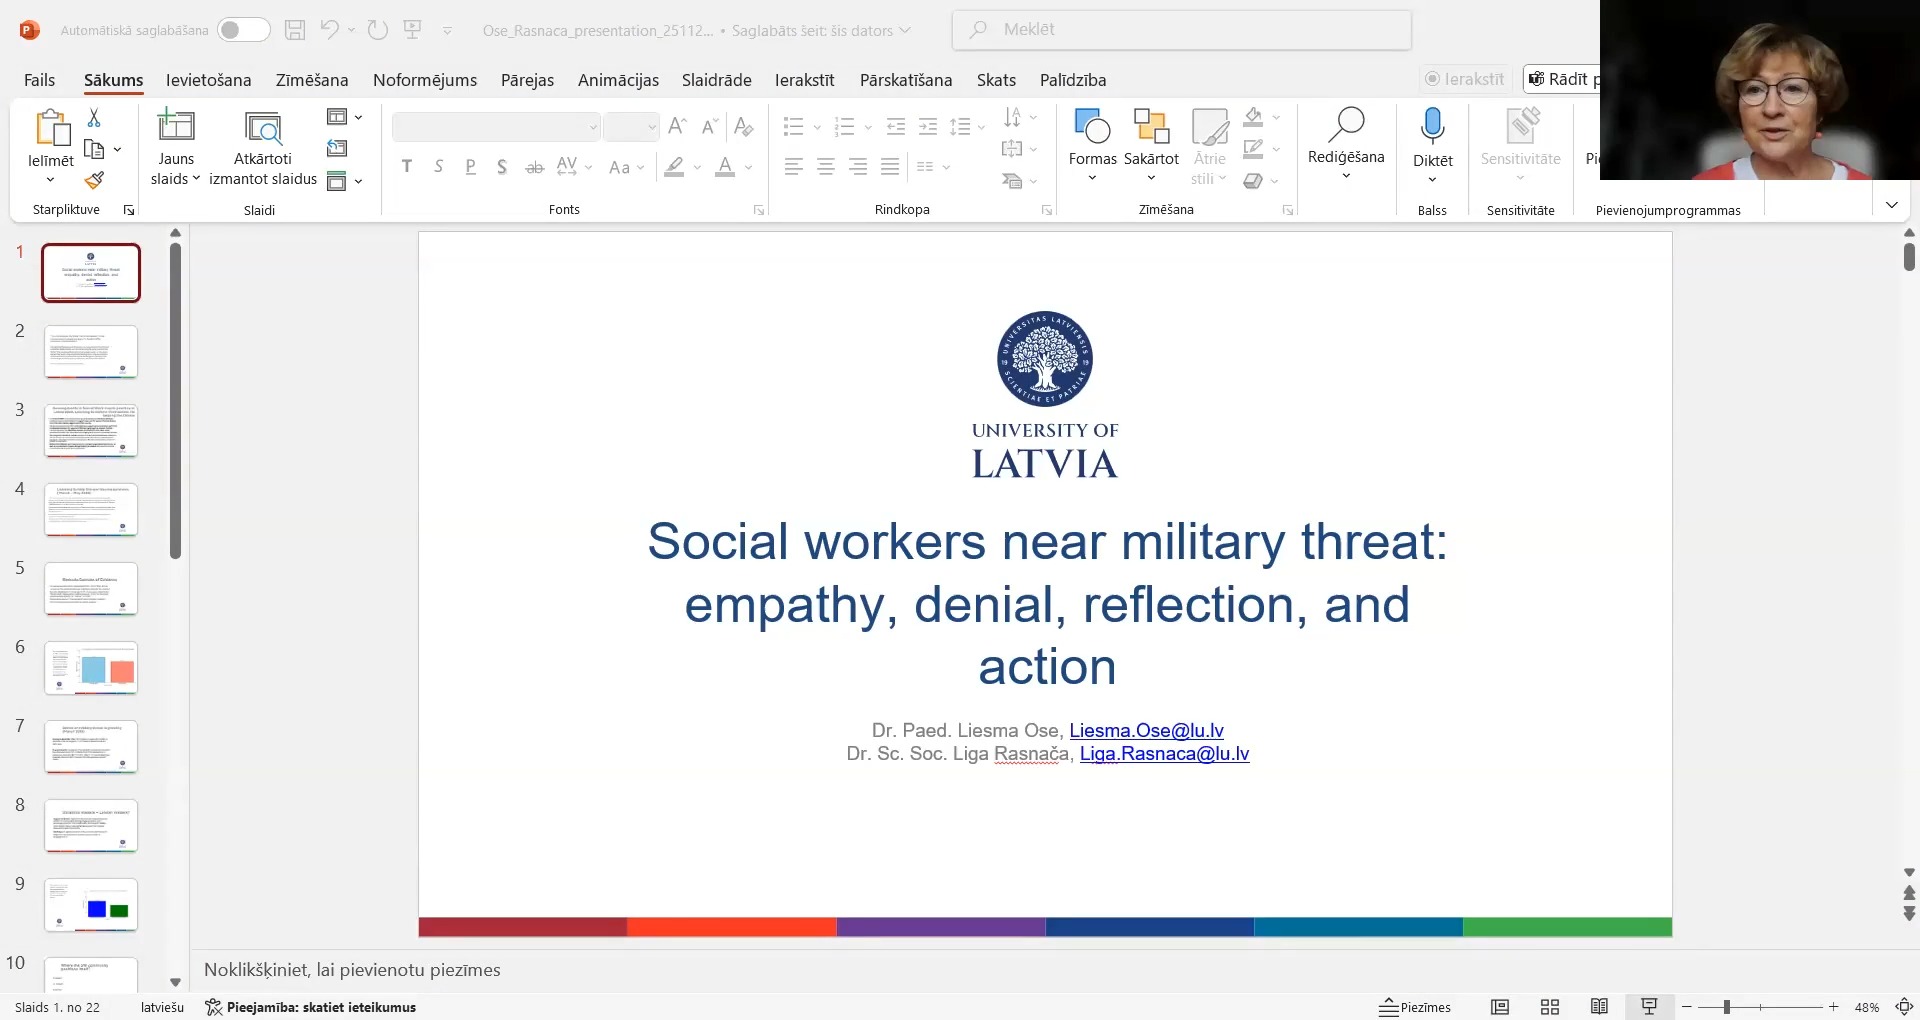Toggle text shadow S button
Viewport: 1920px width, 1020px height.
click(502, 167)
